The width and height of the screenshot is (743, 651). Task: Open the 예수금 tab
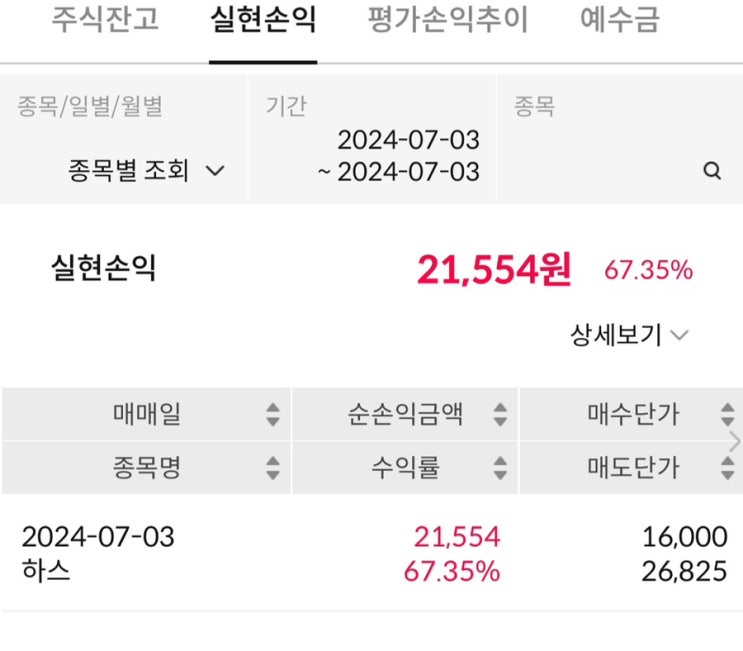click(620, 20)
